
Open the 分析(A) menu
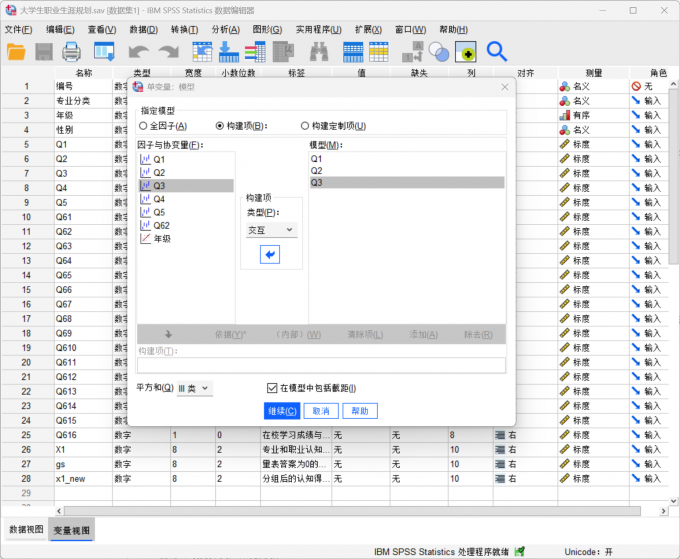click(226, 29)
